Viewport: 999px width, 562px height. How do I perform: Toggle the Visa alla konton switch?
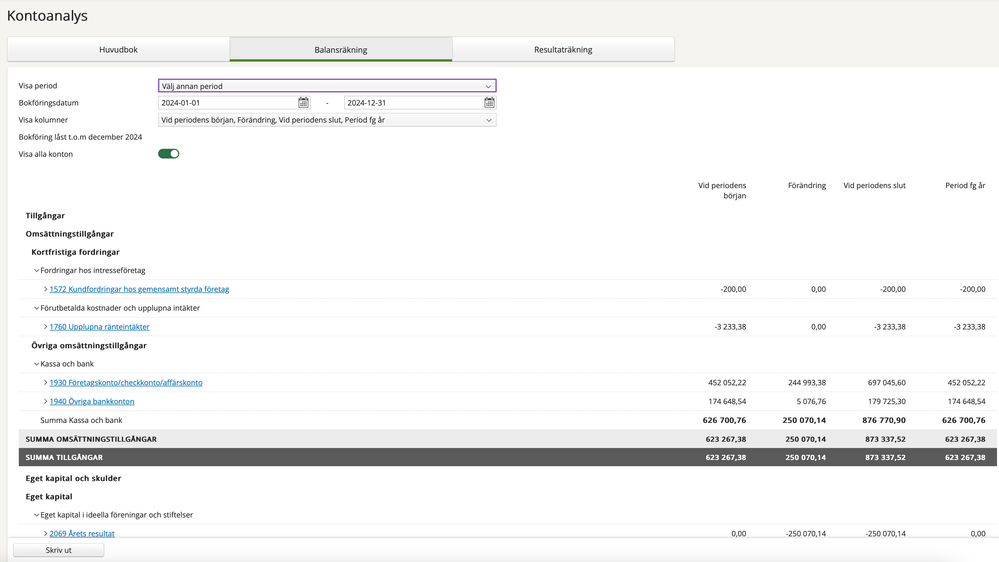pos(169,154)
